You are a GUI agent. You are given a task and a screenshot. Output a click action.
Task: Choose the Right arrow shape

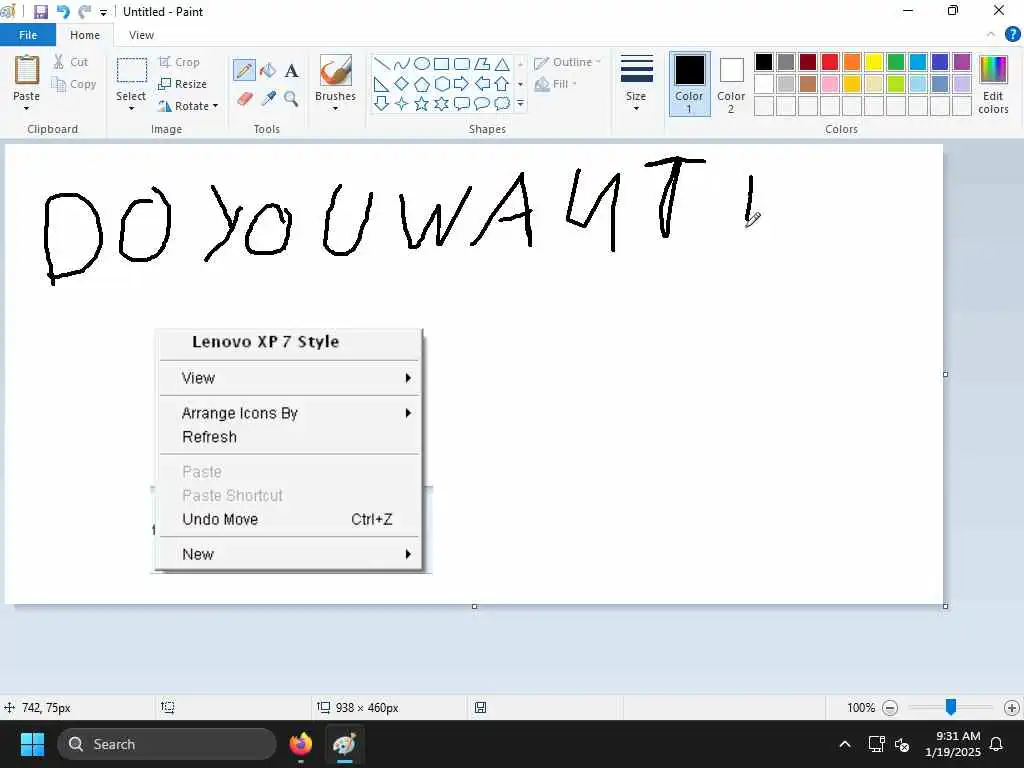coord(462,84)
